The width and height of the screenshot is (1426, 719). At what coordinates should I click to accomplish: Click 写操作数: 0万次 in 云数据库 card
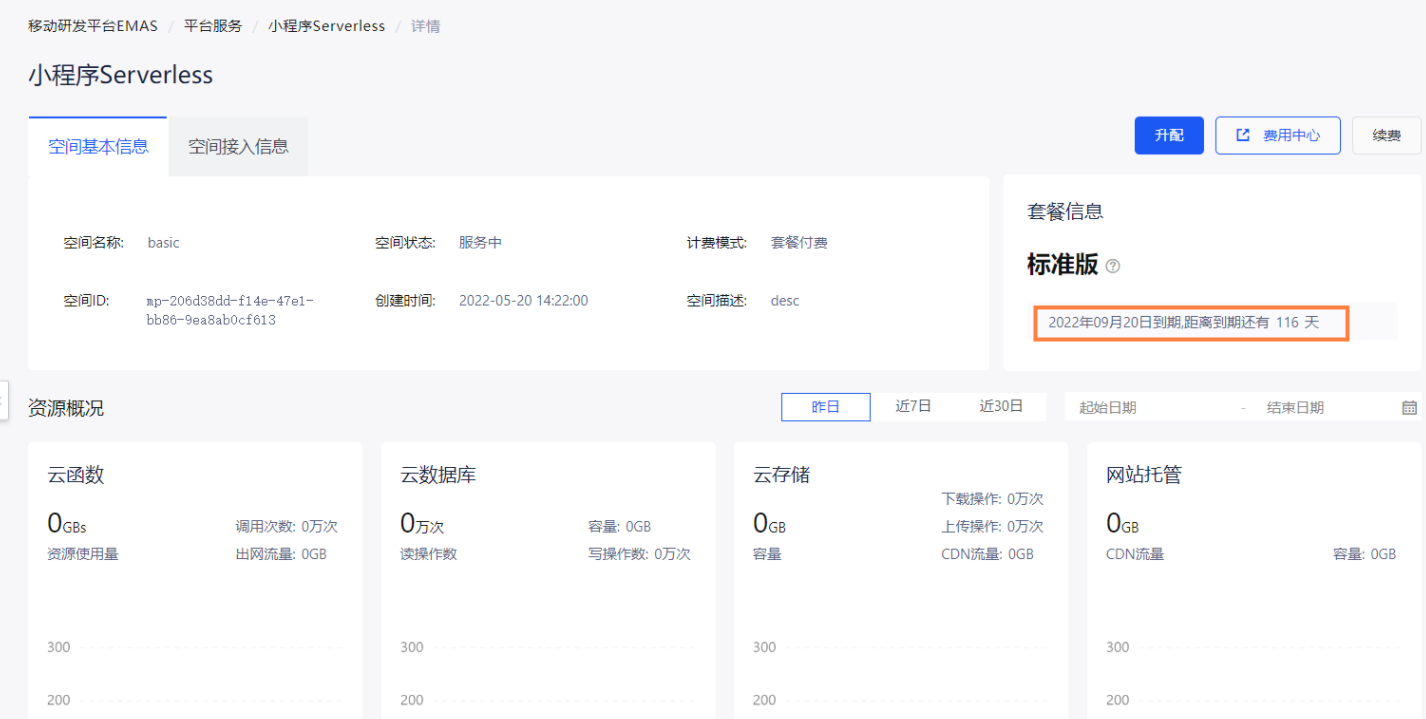[x=639, y=553]
